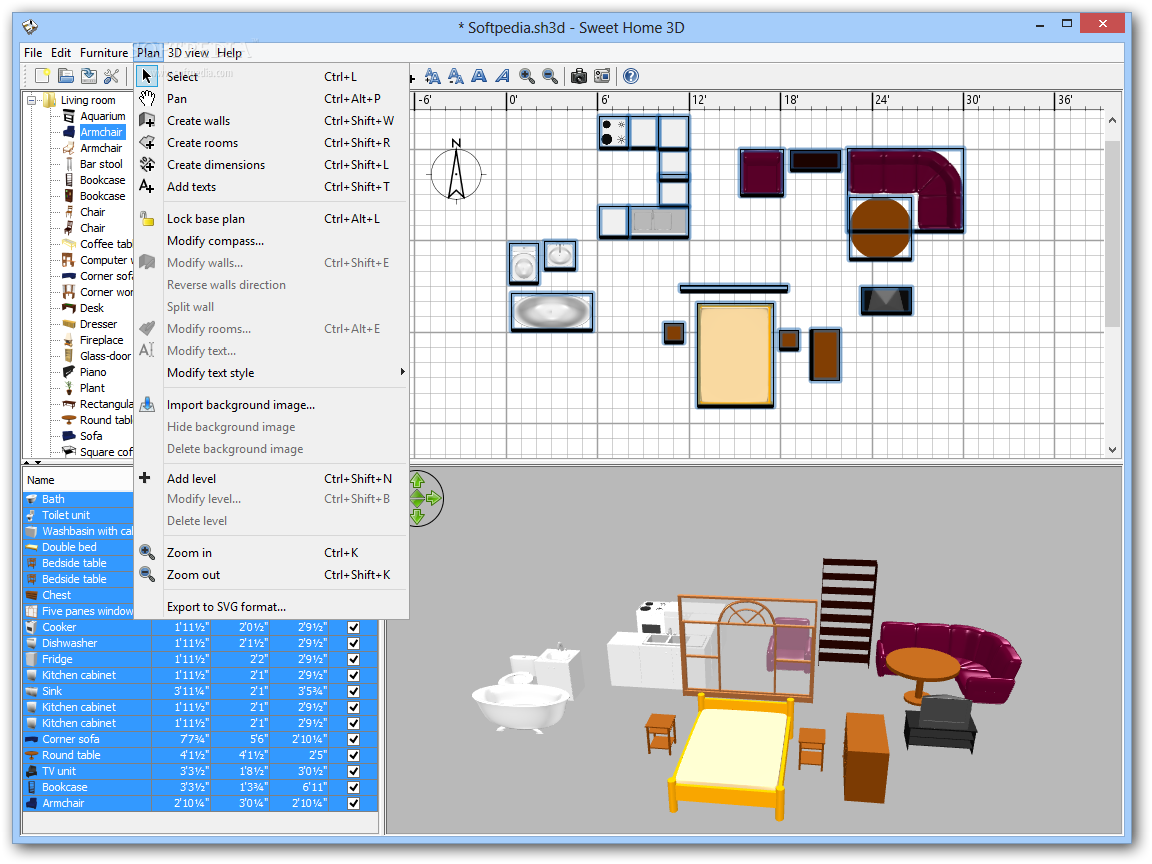Click the Create walls menu icon
Screen dimensions: 1152x864
tap(147, 120)
